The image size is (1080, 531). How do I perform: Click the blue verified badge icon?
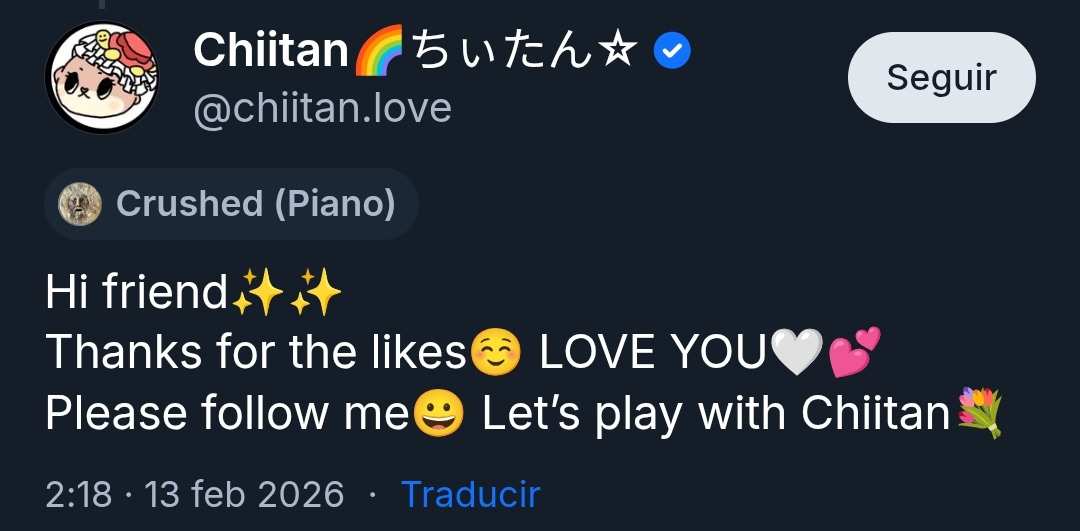672,51
